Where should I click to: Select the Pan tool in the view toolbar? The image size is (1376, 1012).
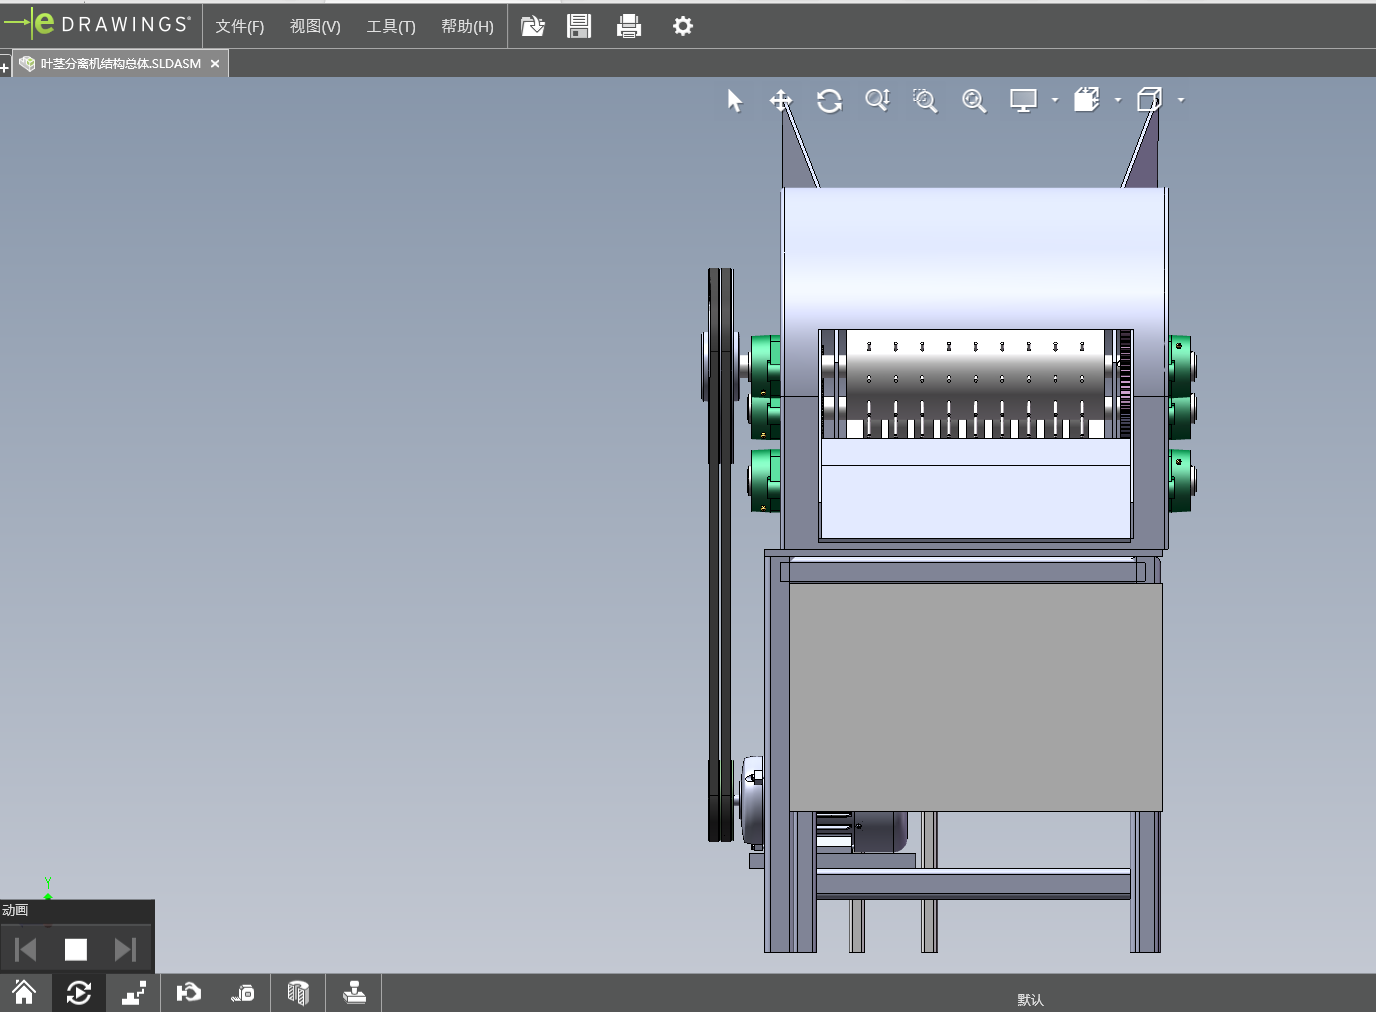780,101
